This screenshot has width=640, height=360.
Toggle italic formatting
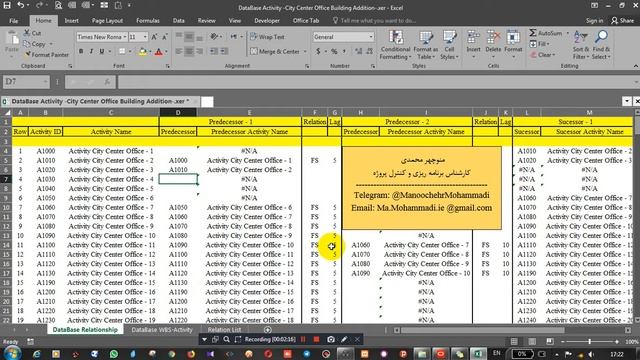tap(91, 51)
